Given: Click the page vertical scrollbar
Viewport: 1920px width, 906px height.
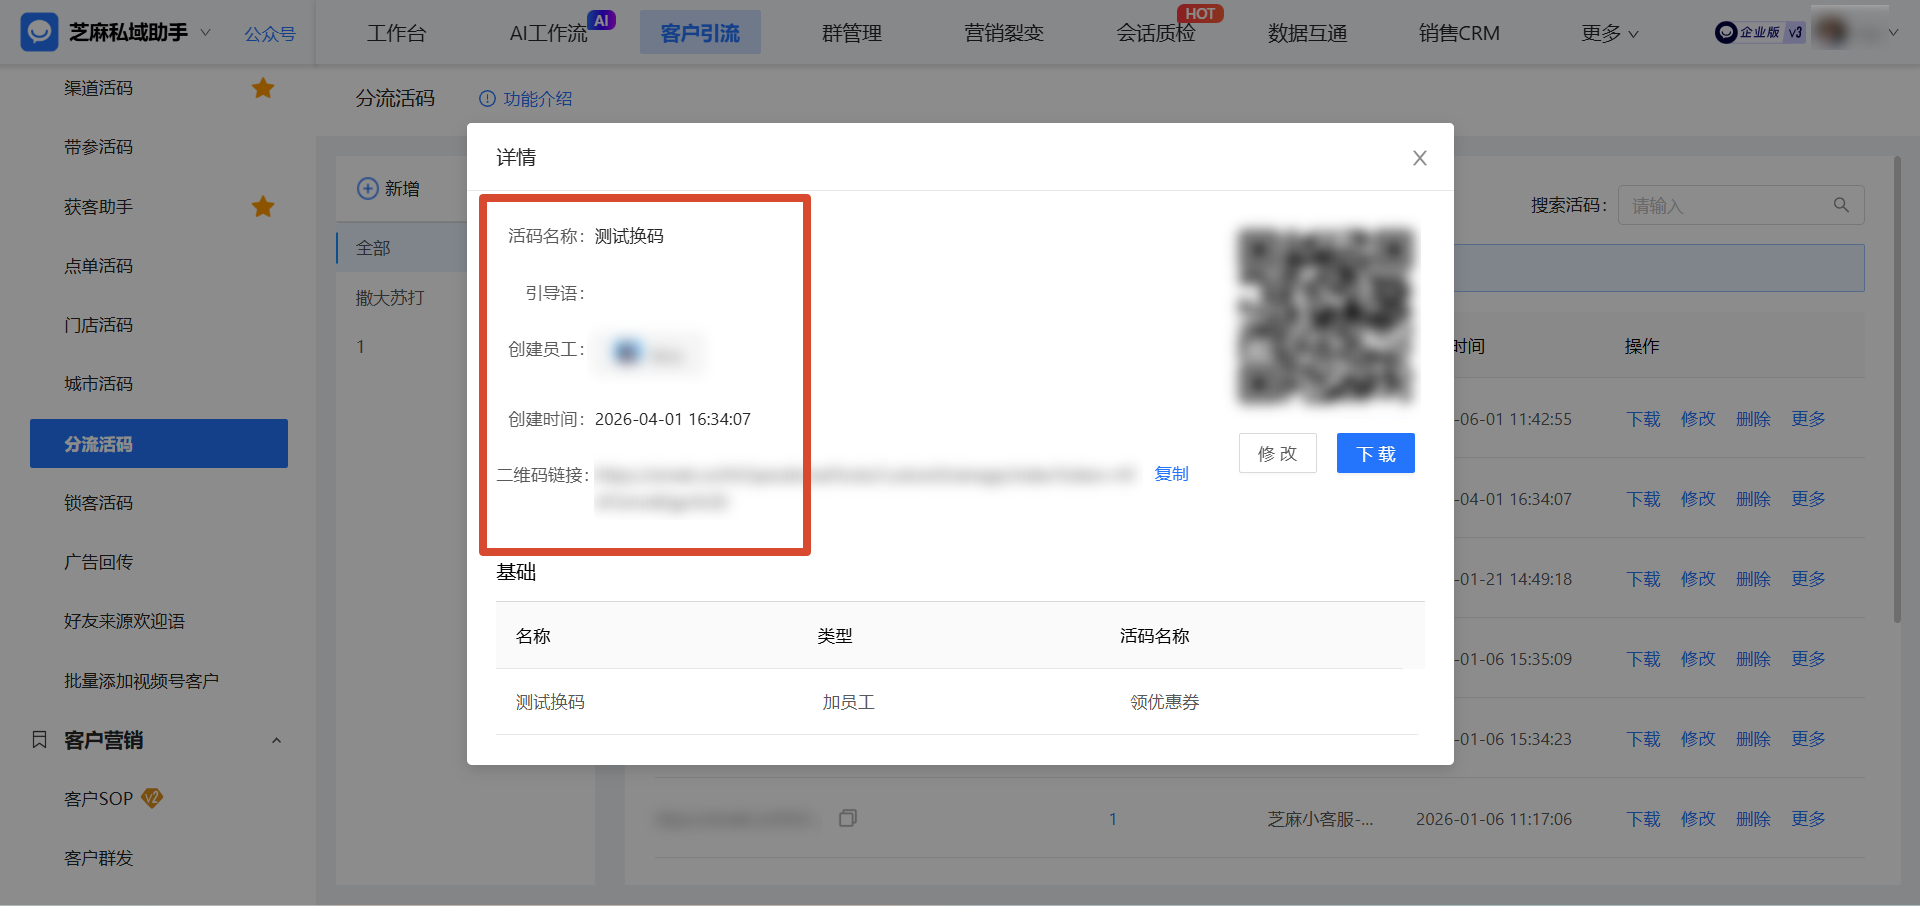Looking at the screenshot, I should point(1897,390).
